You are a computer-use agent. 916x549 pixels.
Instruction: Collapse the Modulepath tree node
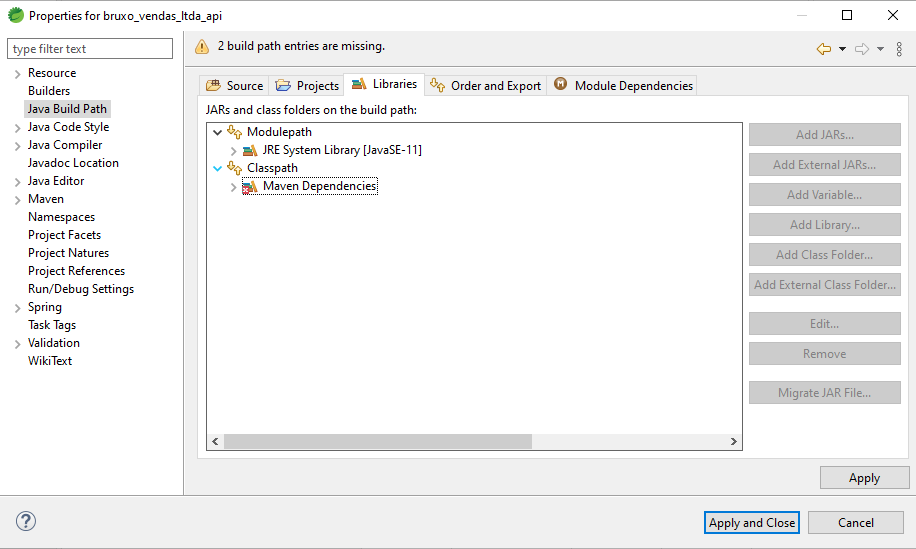(x=217, y=133)
